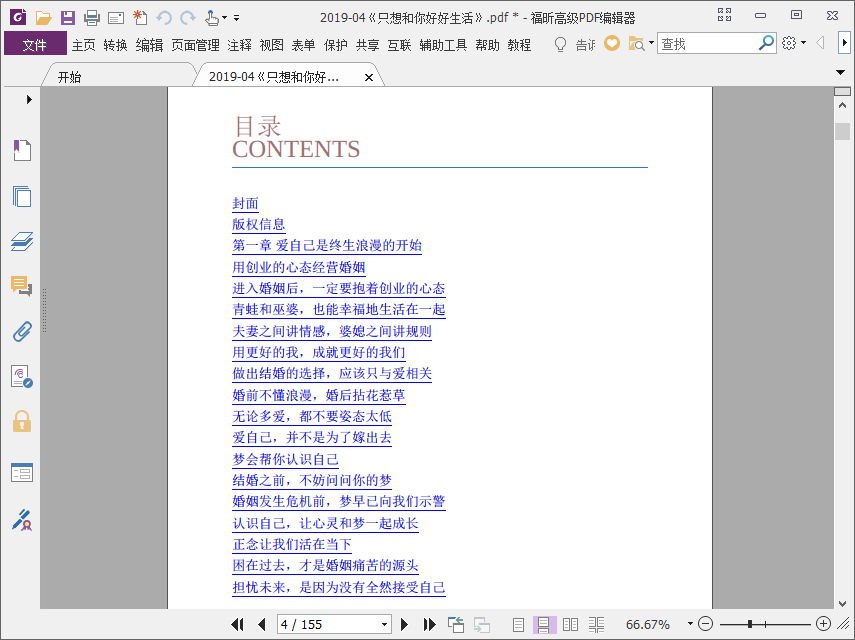Open the 封面 contents link
Viewport: 855px width, 640px height.
click(x=245, y=203)
